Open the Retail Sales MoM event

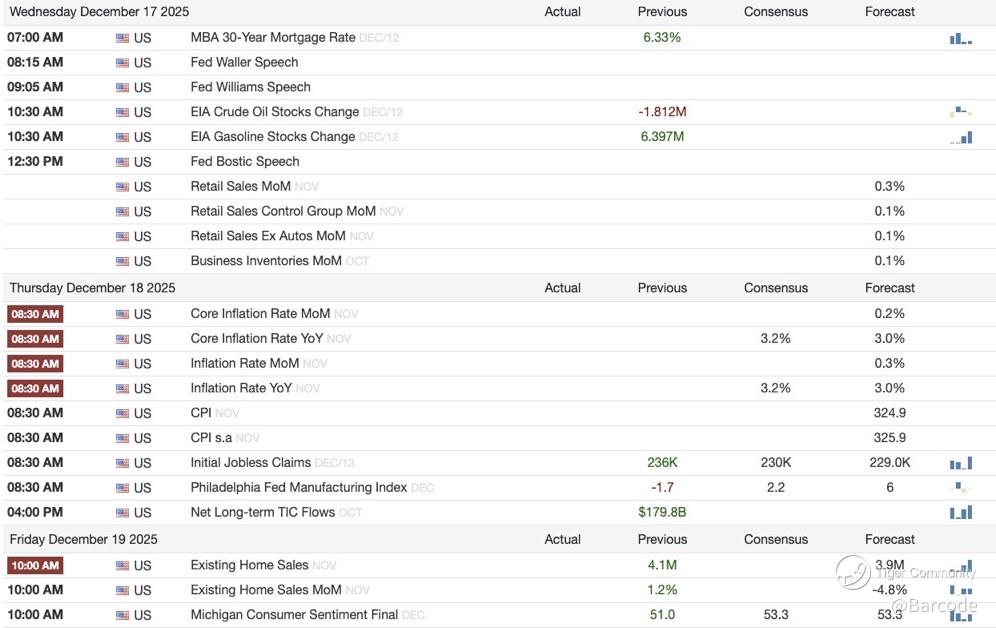[x=240, y=186]
